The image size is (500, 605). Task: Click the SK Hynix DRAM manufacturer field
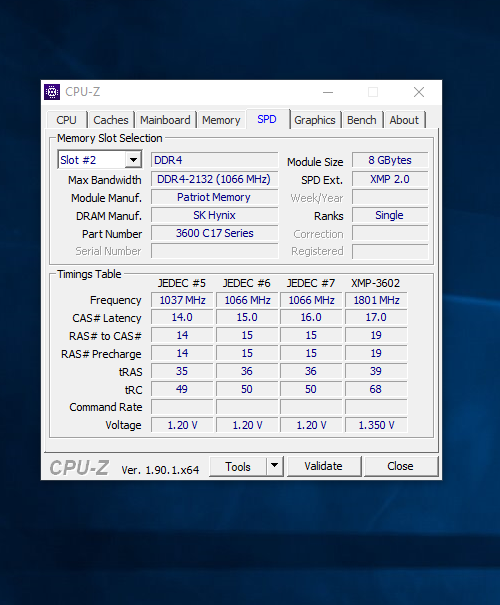click(215, 215)
